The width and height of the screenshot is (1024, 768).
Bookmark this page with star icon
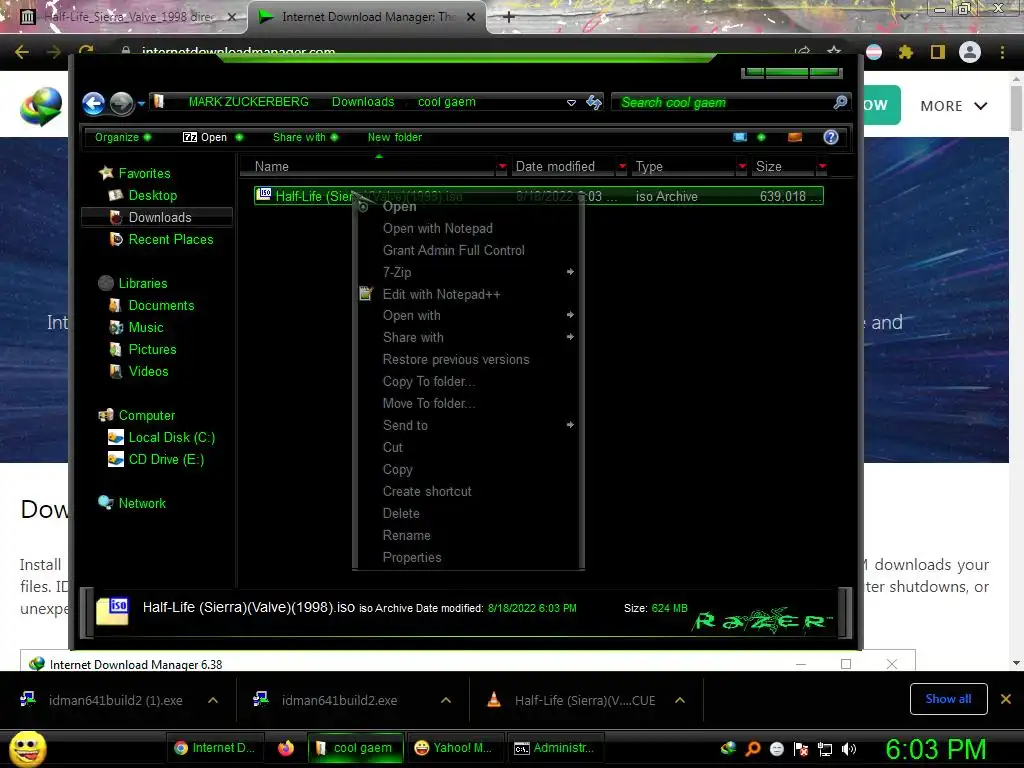tap(834, 51)
